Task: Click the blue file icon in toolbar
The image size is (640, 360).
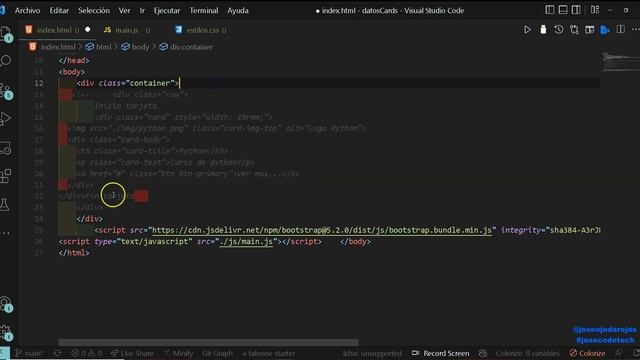Action: coord(605,29)
